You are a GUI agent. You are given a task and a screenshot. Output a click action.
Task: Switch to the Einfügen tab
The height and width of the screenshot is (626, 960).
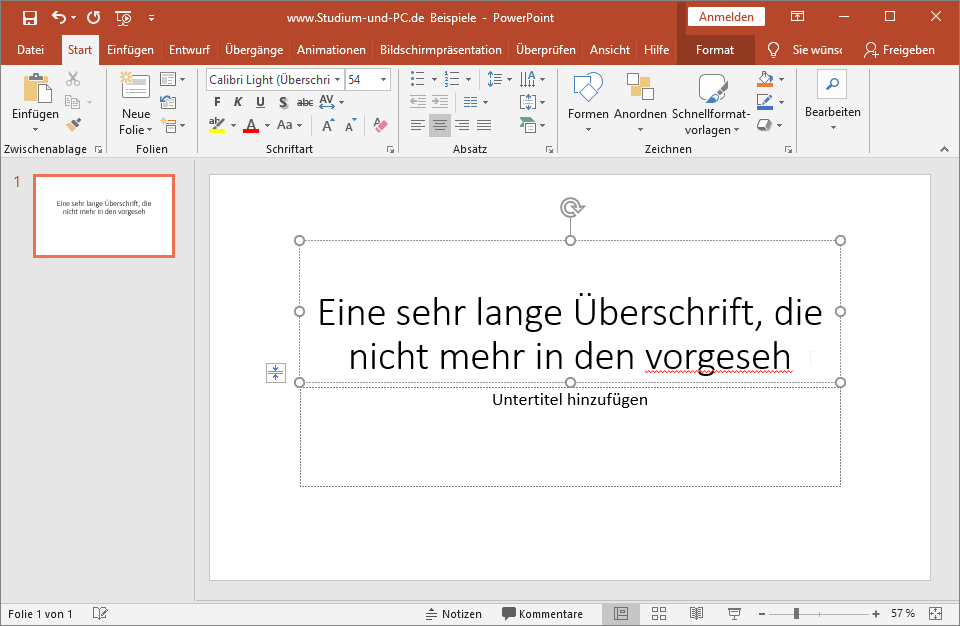130,50
